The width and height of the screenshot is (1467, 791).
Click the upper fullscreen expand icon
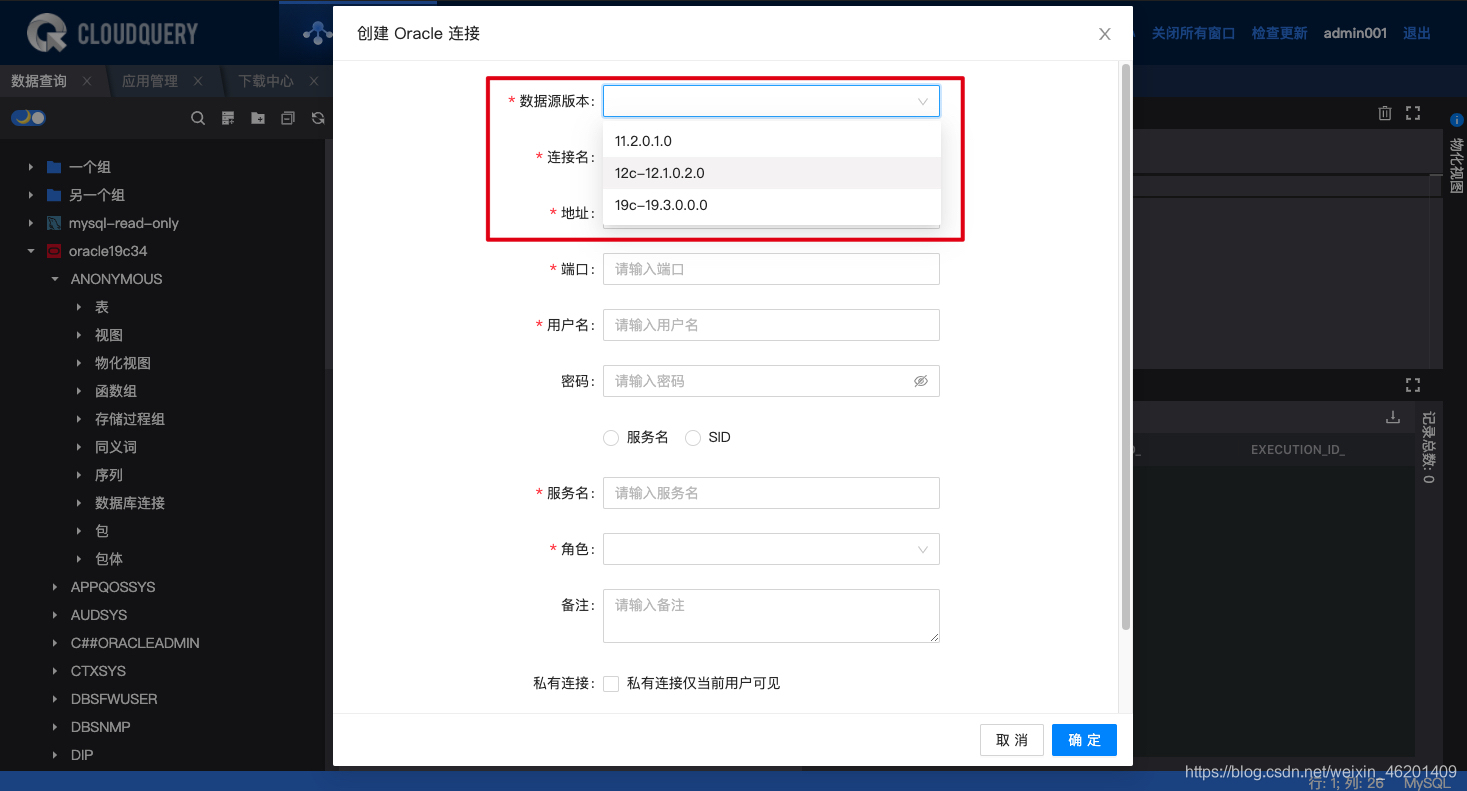click(x=1413, y=113)
